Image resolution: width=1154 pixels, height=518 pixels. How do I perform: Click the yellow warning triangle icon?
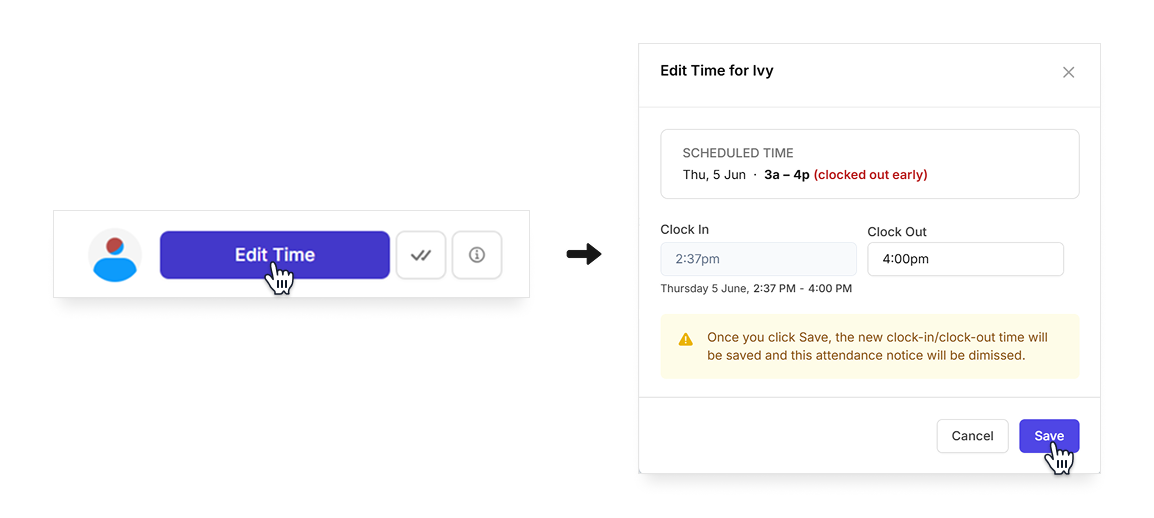(x=685, y=339)
